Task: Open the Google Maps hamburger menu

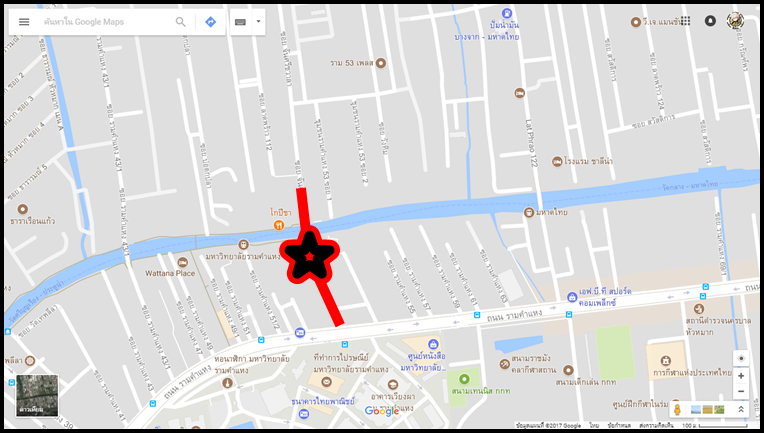Action: (x=24, y=22)
